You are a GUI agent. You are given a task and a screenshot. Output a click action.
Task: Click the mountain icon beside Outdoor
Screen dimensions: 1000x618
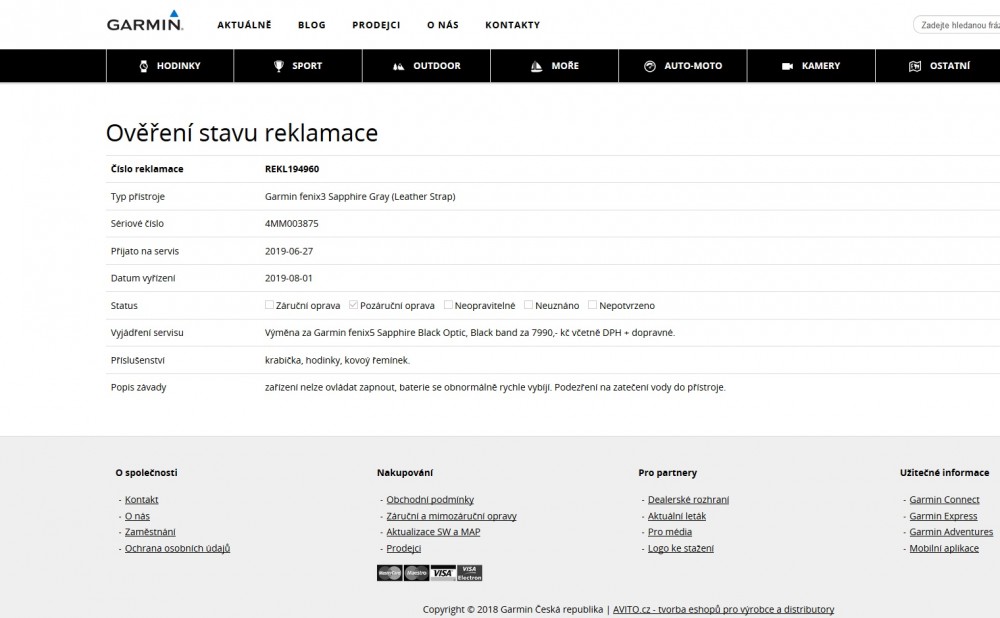pos(399,66)
